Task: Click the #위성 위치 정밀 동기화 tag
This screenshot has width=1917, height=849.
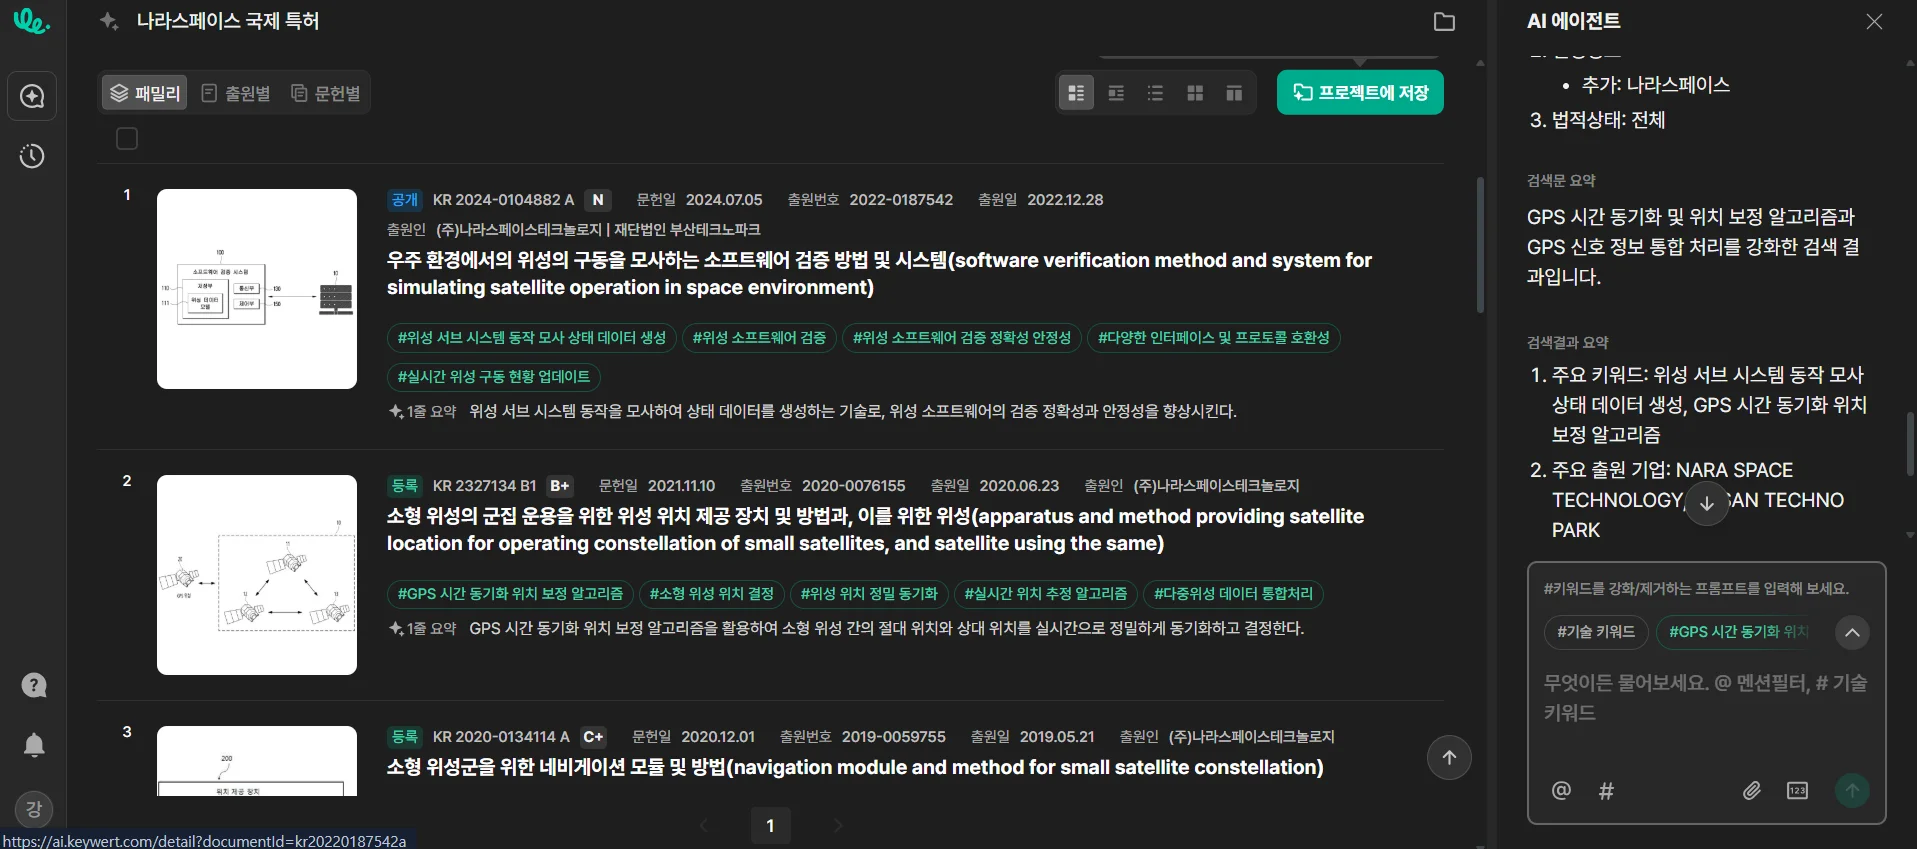Action: pos(869,594)
